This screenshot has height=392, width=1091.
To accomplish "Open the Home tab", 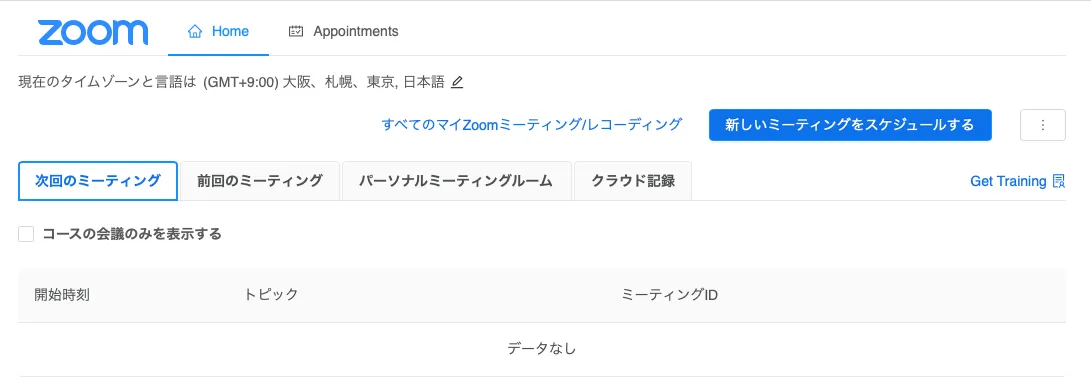I will [x=218, y=32].
